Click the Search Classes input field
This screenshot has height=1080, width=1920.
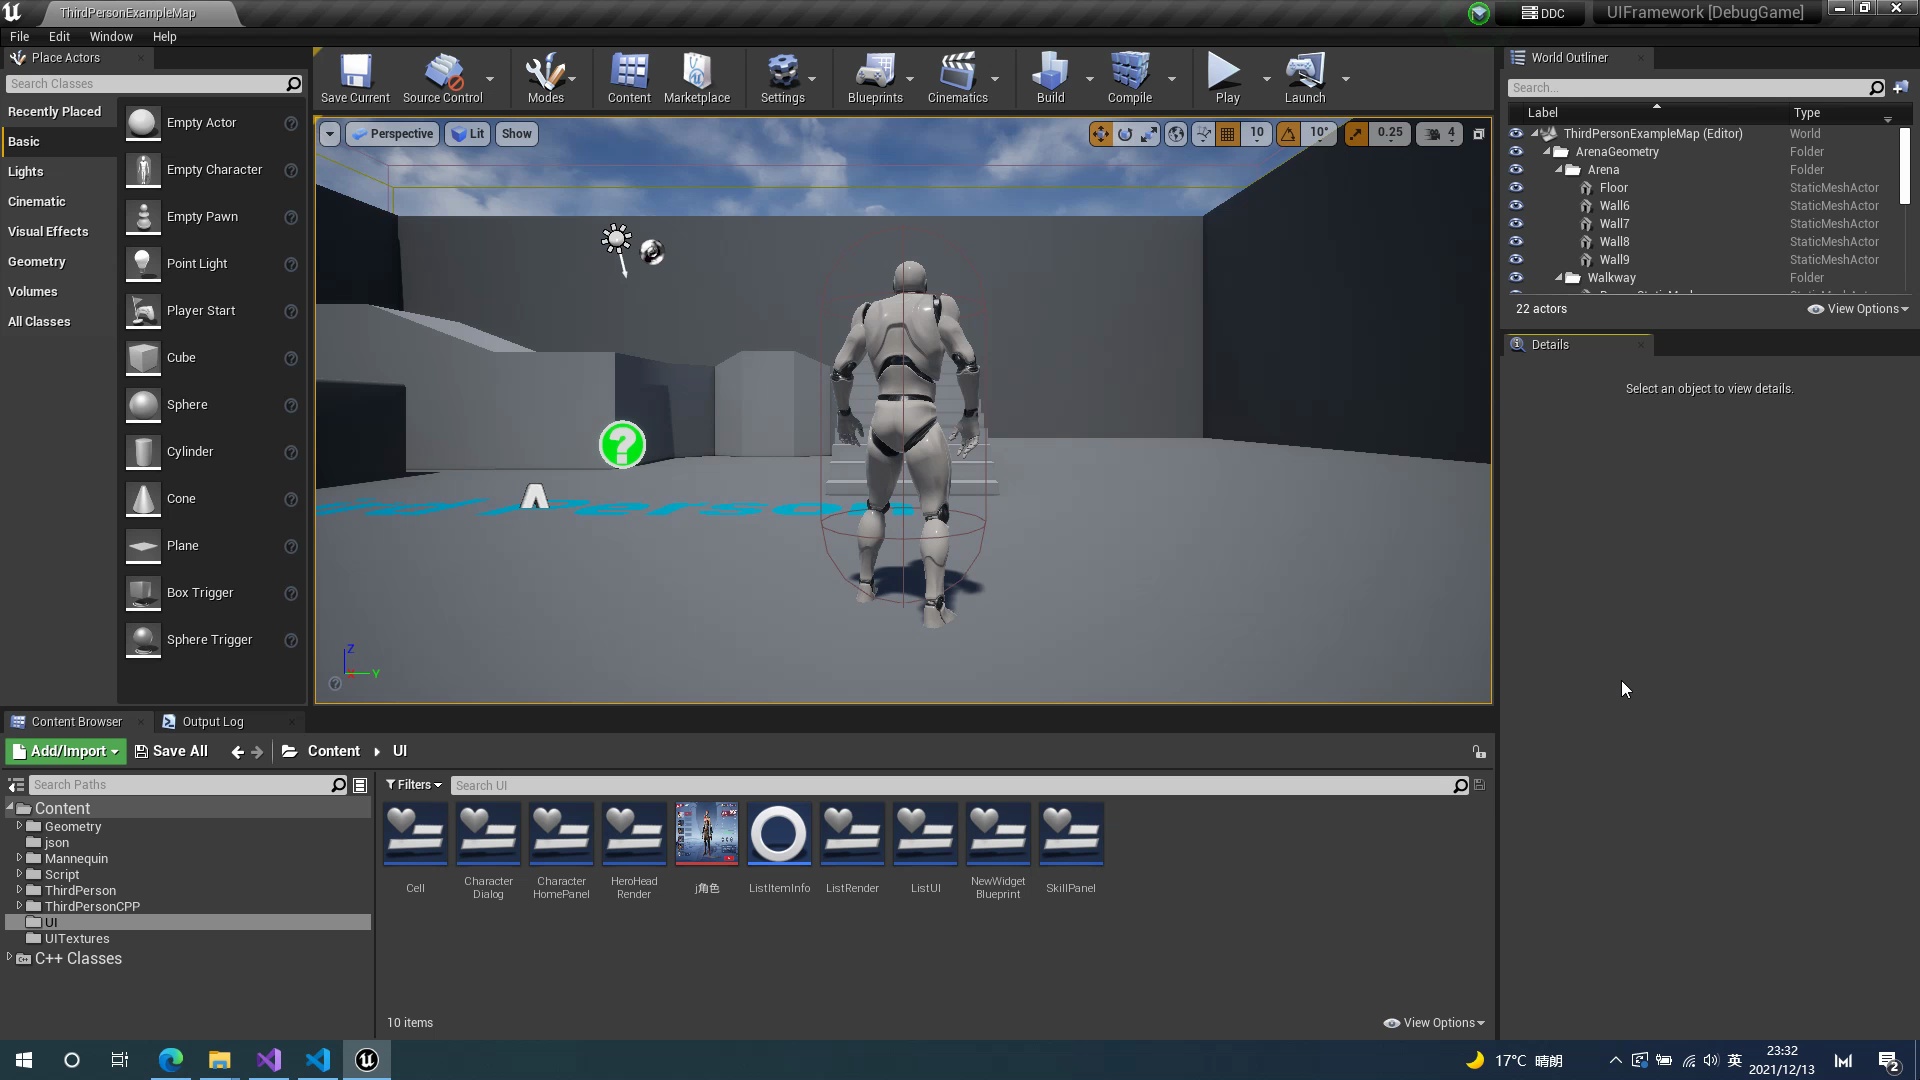click(x=154, y=84)
